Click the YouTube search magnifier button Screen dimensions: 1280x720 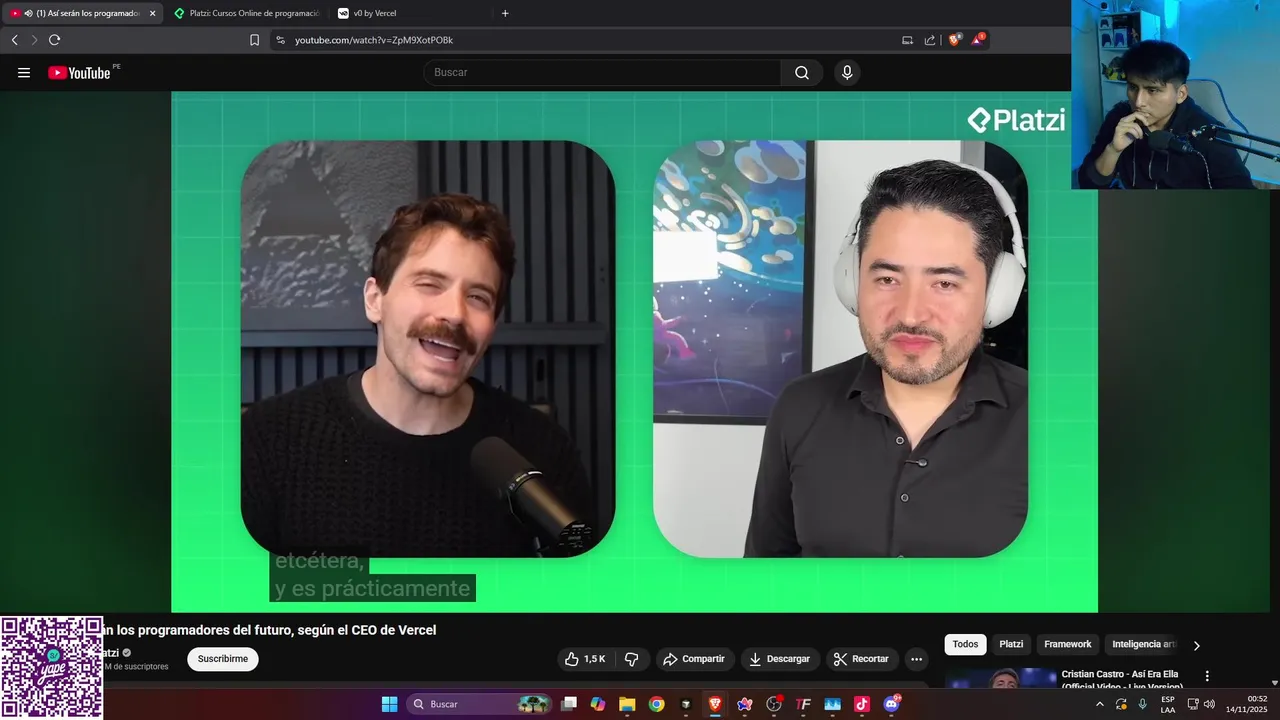coord(802,72)
